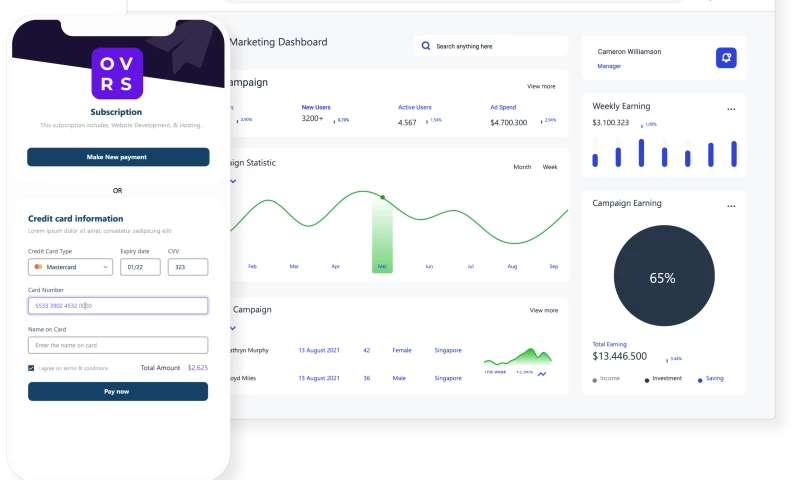This screenshot has height=480, width=800.
Task: Click Male in Floyd Miles row
Action: click(x=399, y=378)
